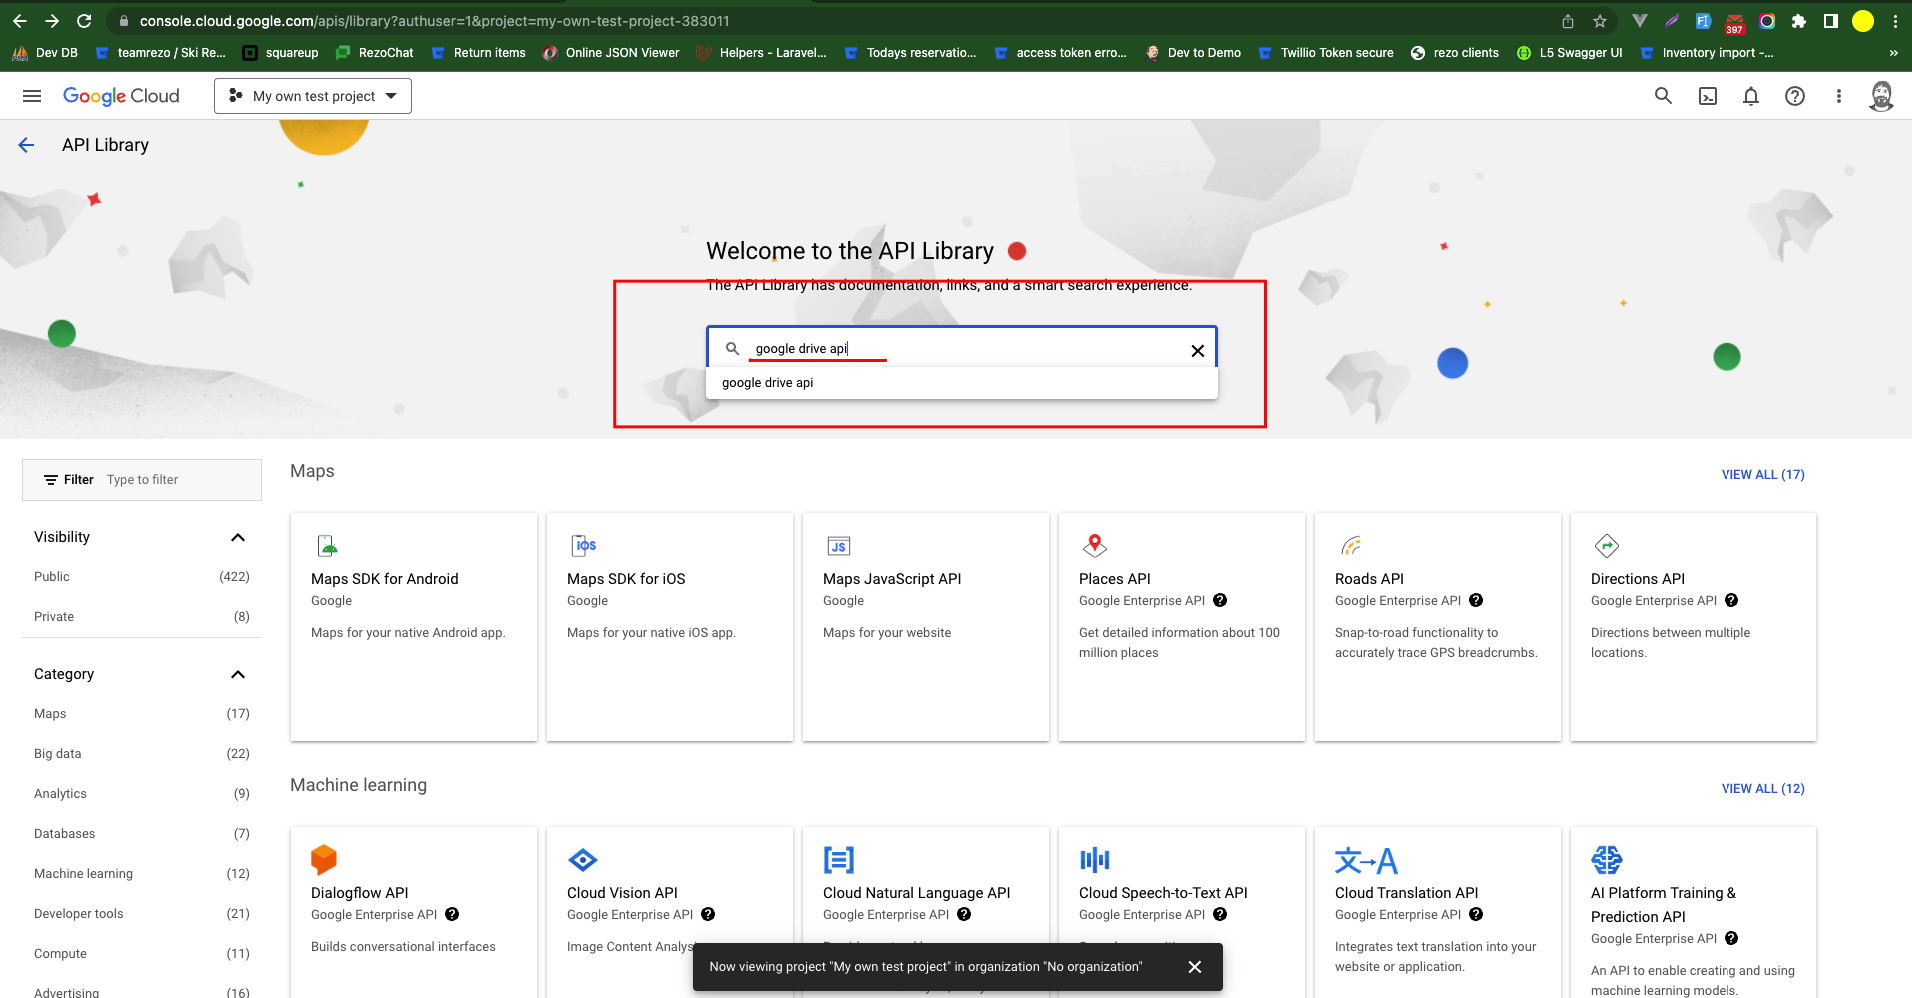Click the AI Platform brain icon

coord(1607,860)
